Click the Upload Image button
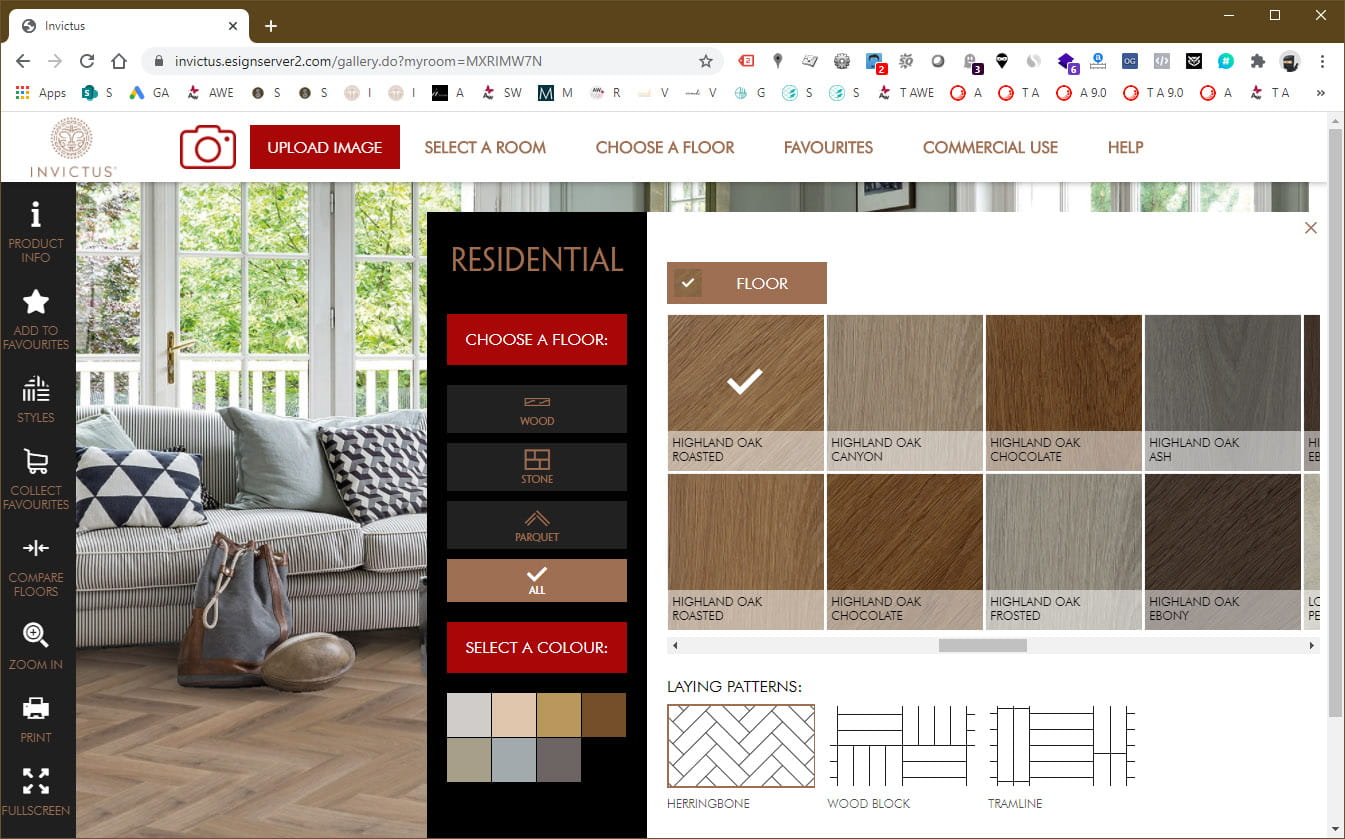Viewport: 1345px width, 839px height. [x=325, y=147]
